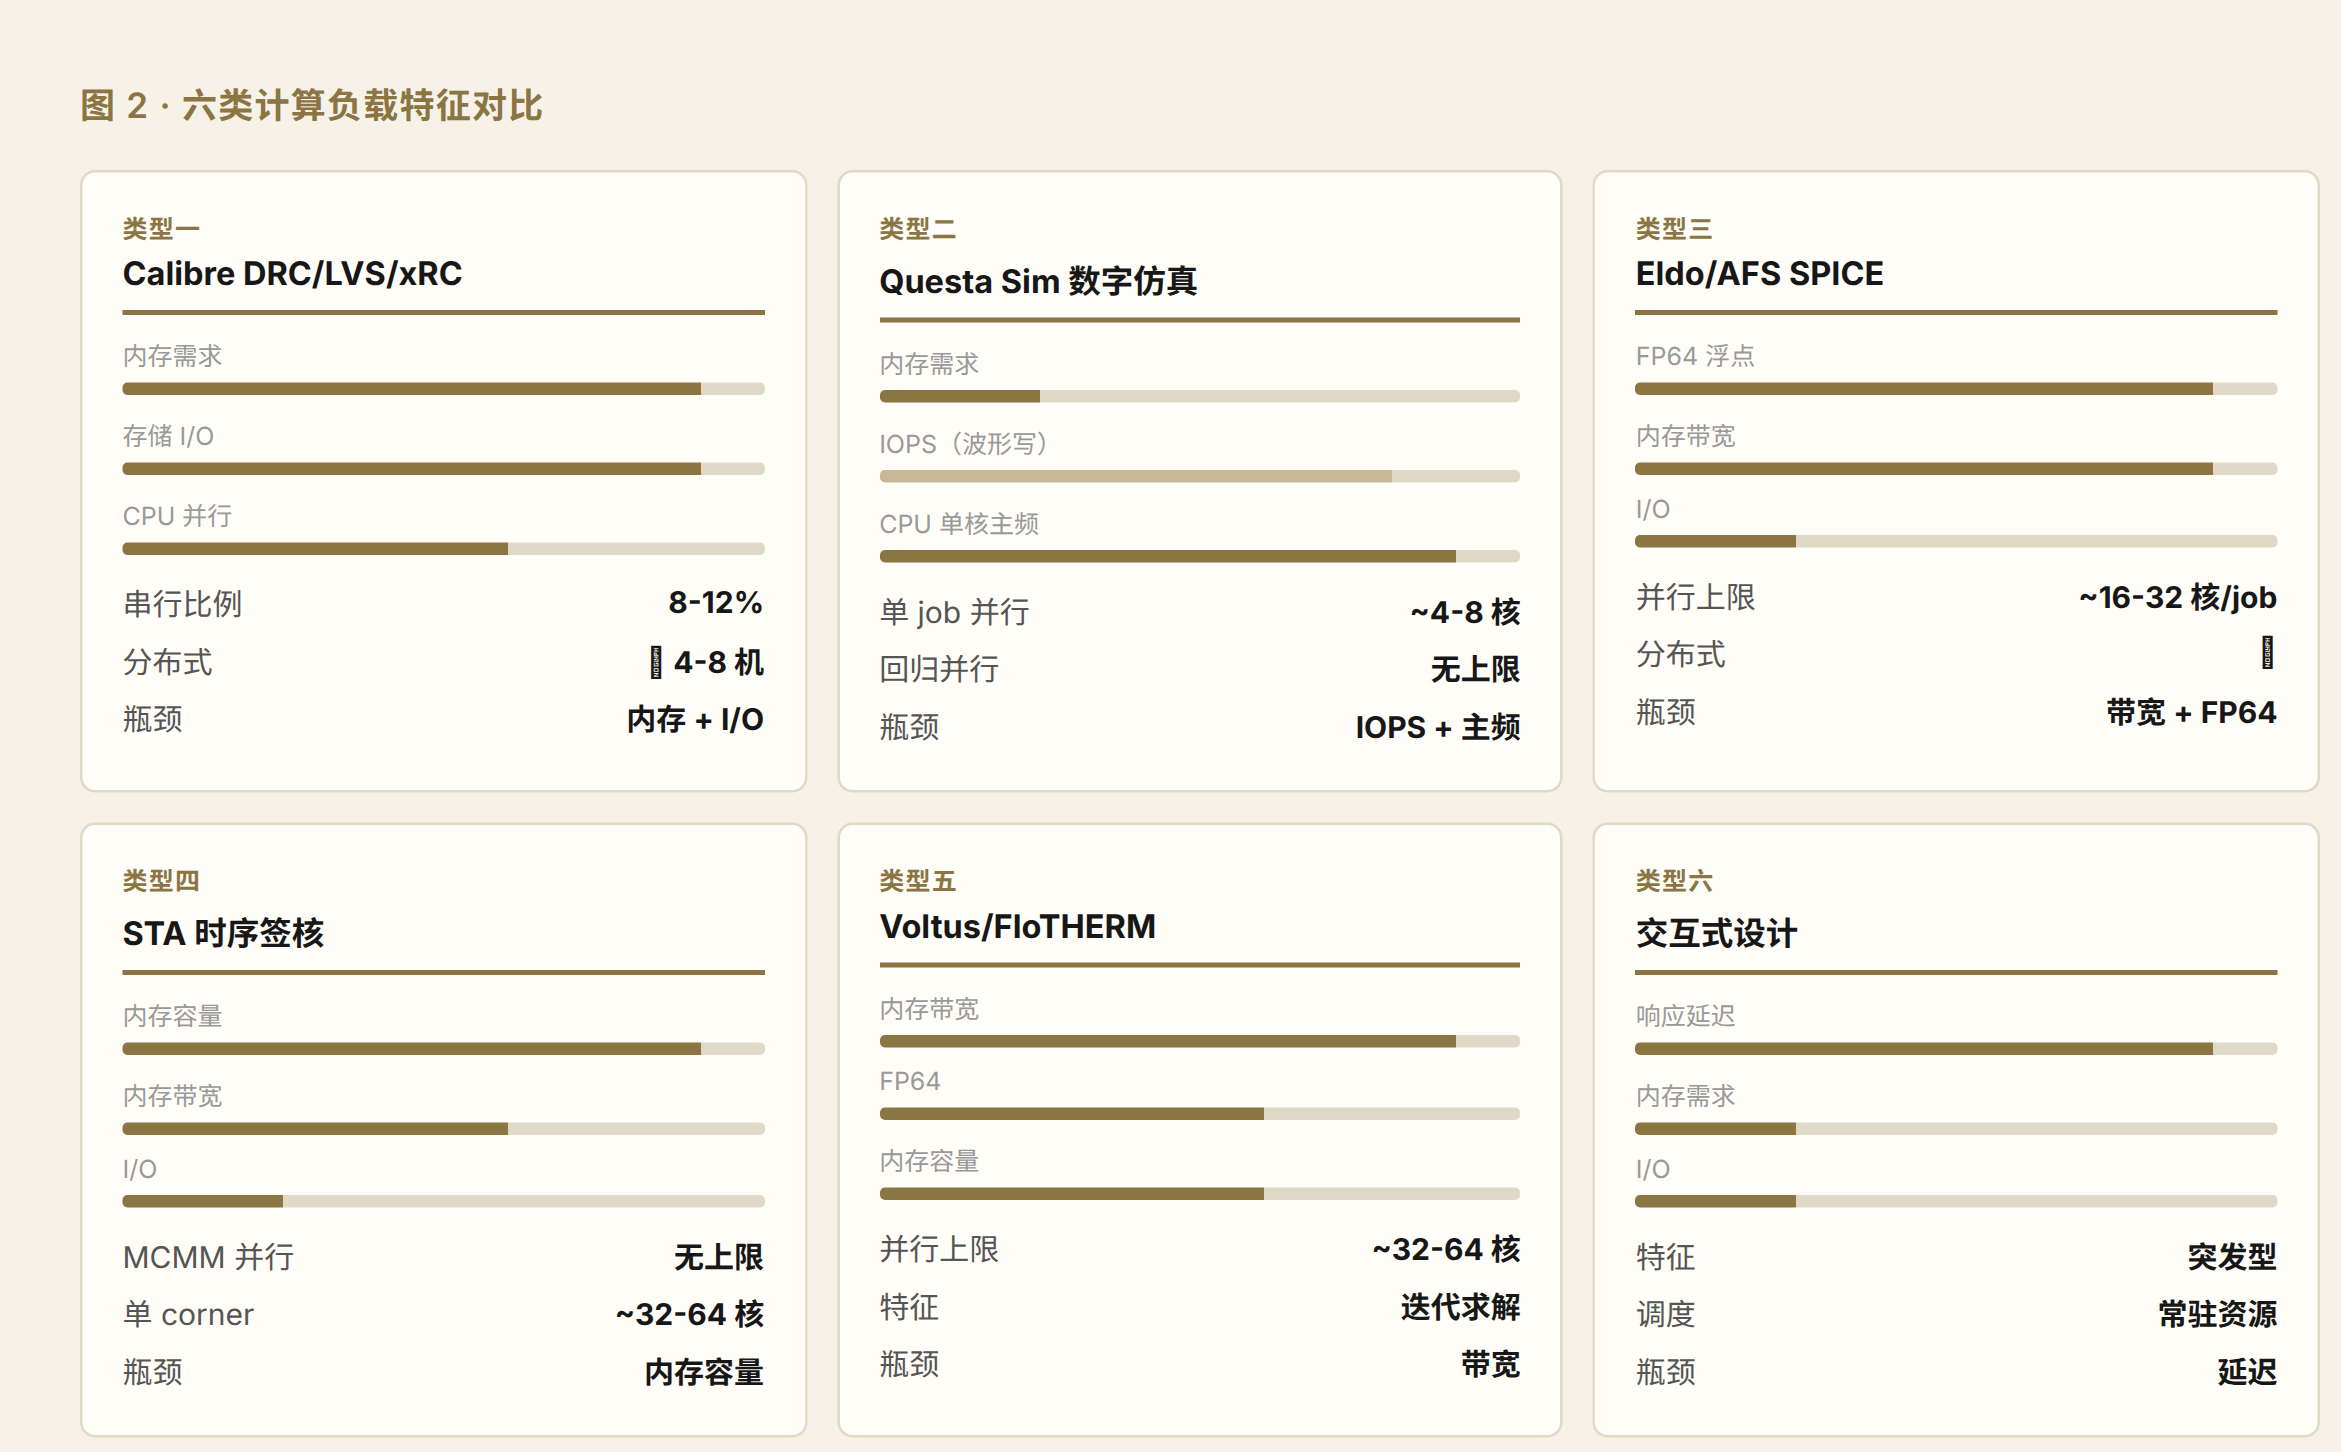Image resolution: width=2341 pixels, height=1452 pixels.
Task: Click the "响应延迟" metric label
Action: 1685,1016
